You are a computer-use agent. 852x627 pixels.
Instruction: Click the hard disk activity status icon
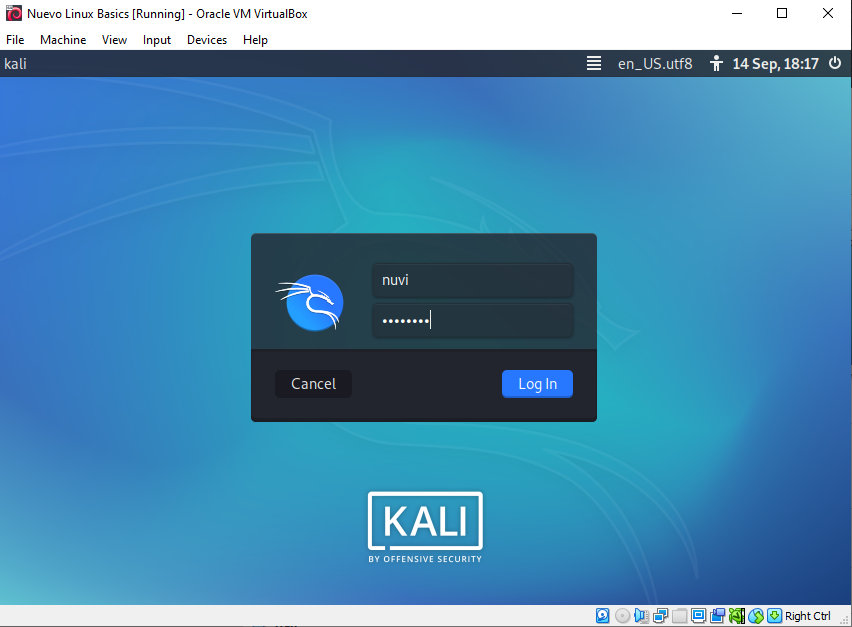click(601, 615)
